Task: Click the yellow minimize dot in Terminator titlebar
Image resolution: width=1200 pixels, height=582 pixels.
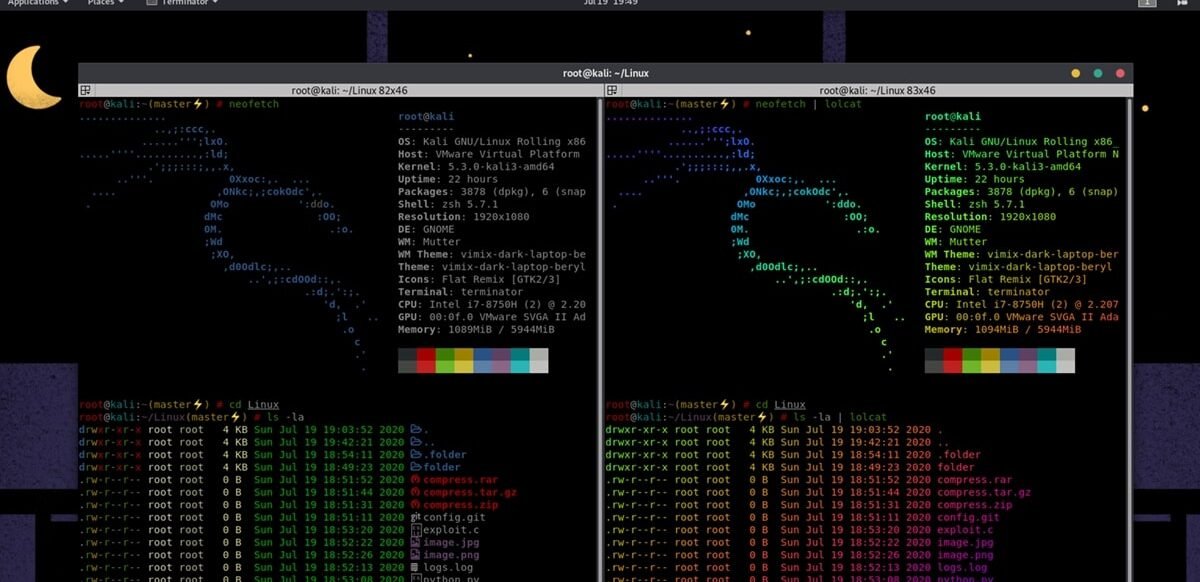Action: [x=1076, y=73]
